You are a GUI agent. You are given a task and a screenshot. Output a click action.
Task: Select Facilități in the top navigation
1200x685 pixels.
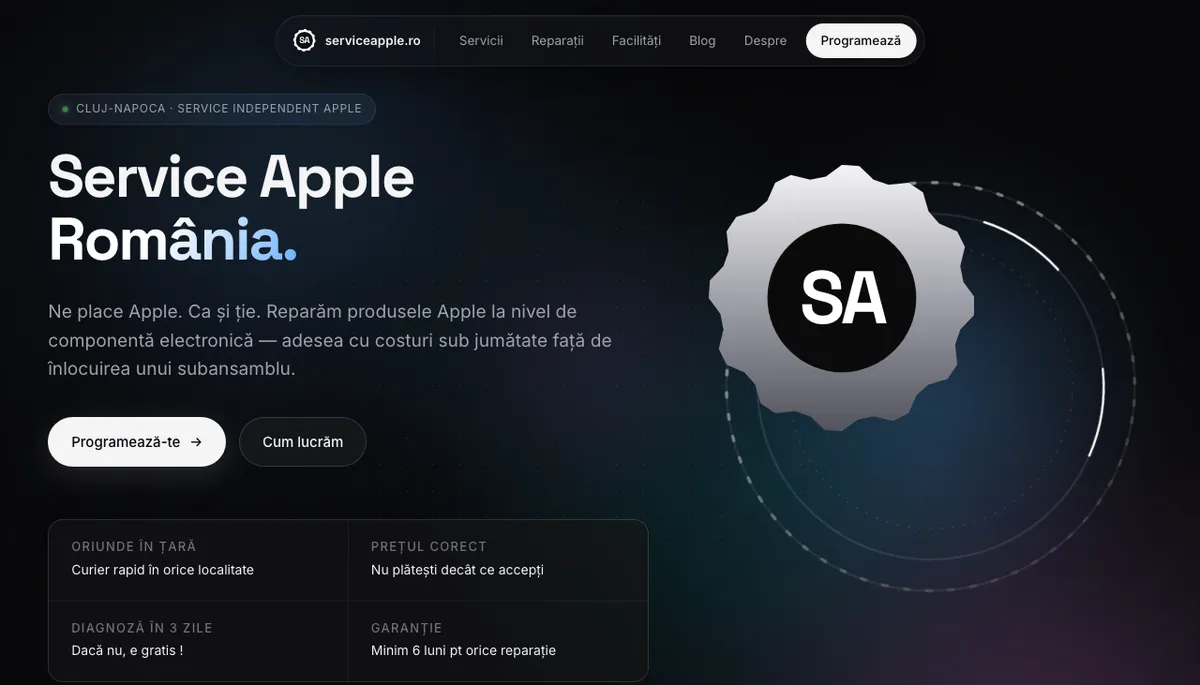pos(637,41)
